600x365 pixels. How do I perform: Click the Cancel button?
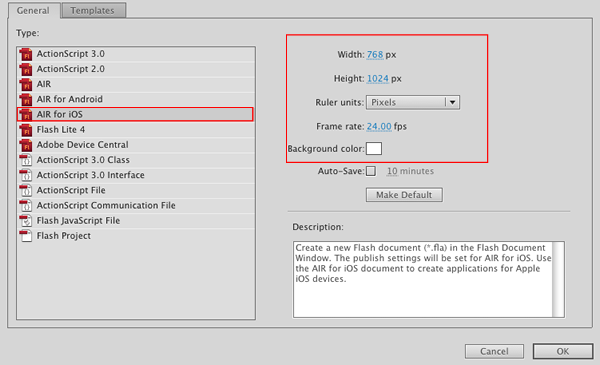click(494, 351)
